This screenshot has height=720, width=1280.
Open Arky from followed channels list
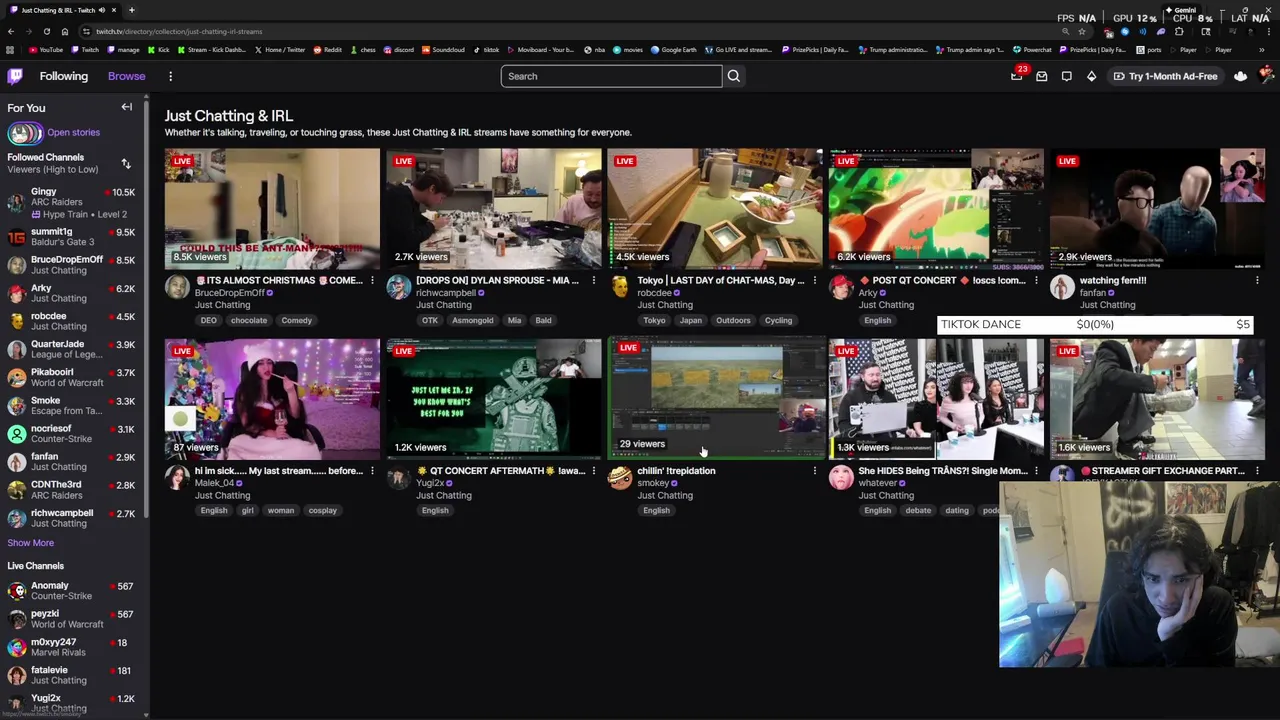[x=72, y=292]
